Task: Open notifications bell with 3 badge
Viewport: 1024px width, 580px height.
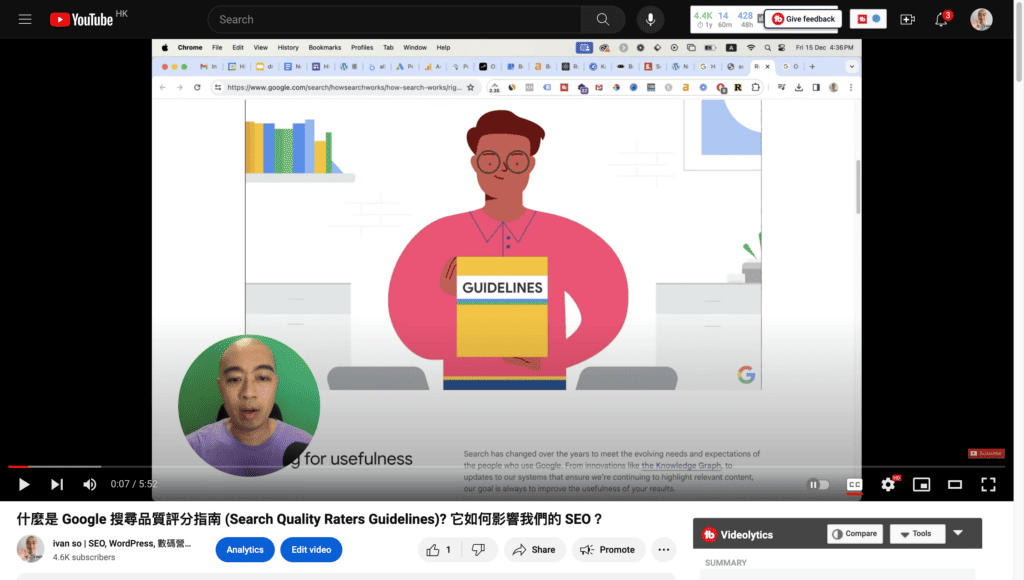Action: [941, 20]
